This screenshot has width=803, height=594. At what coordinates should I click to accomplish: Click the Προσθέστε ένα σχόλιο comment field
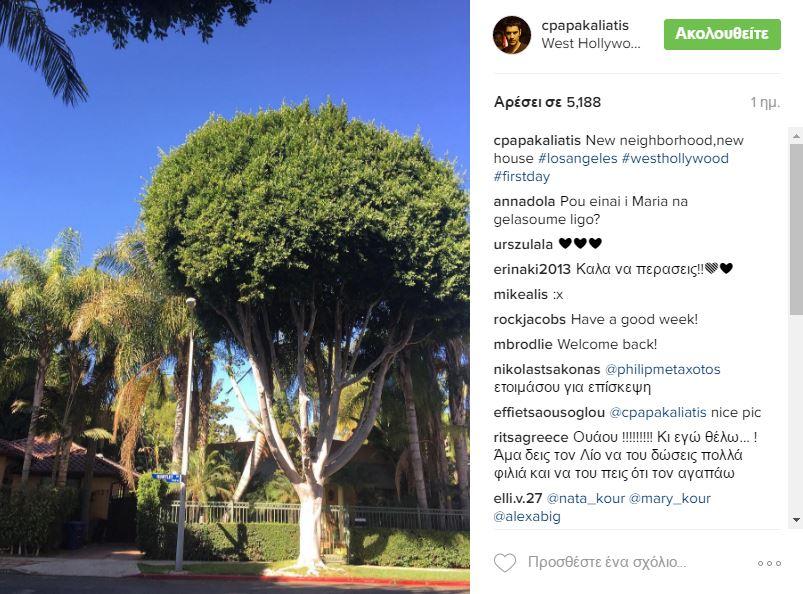coord(607,562)
